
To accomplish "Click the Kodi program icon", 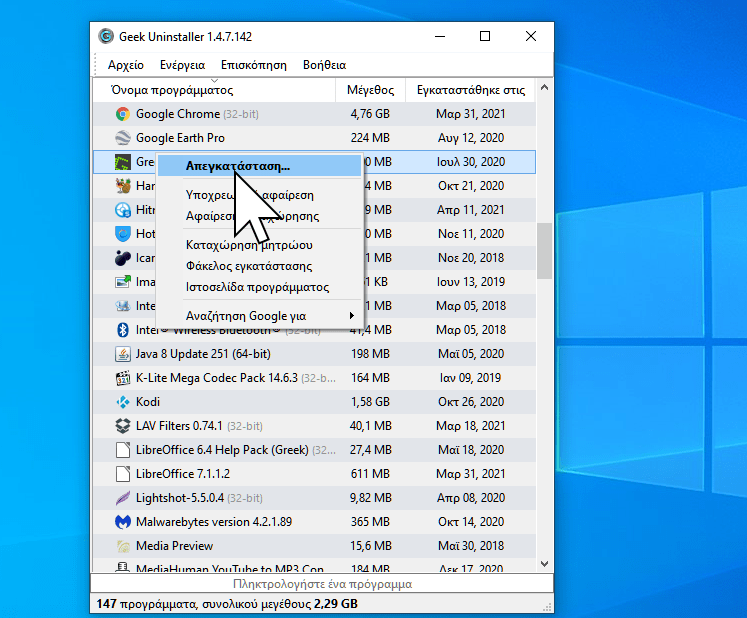I will tap(123, 402).
